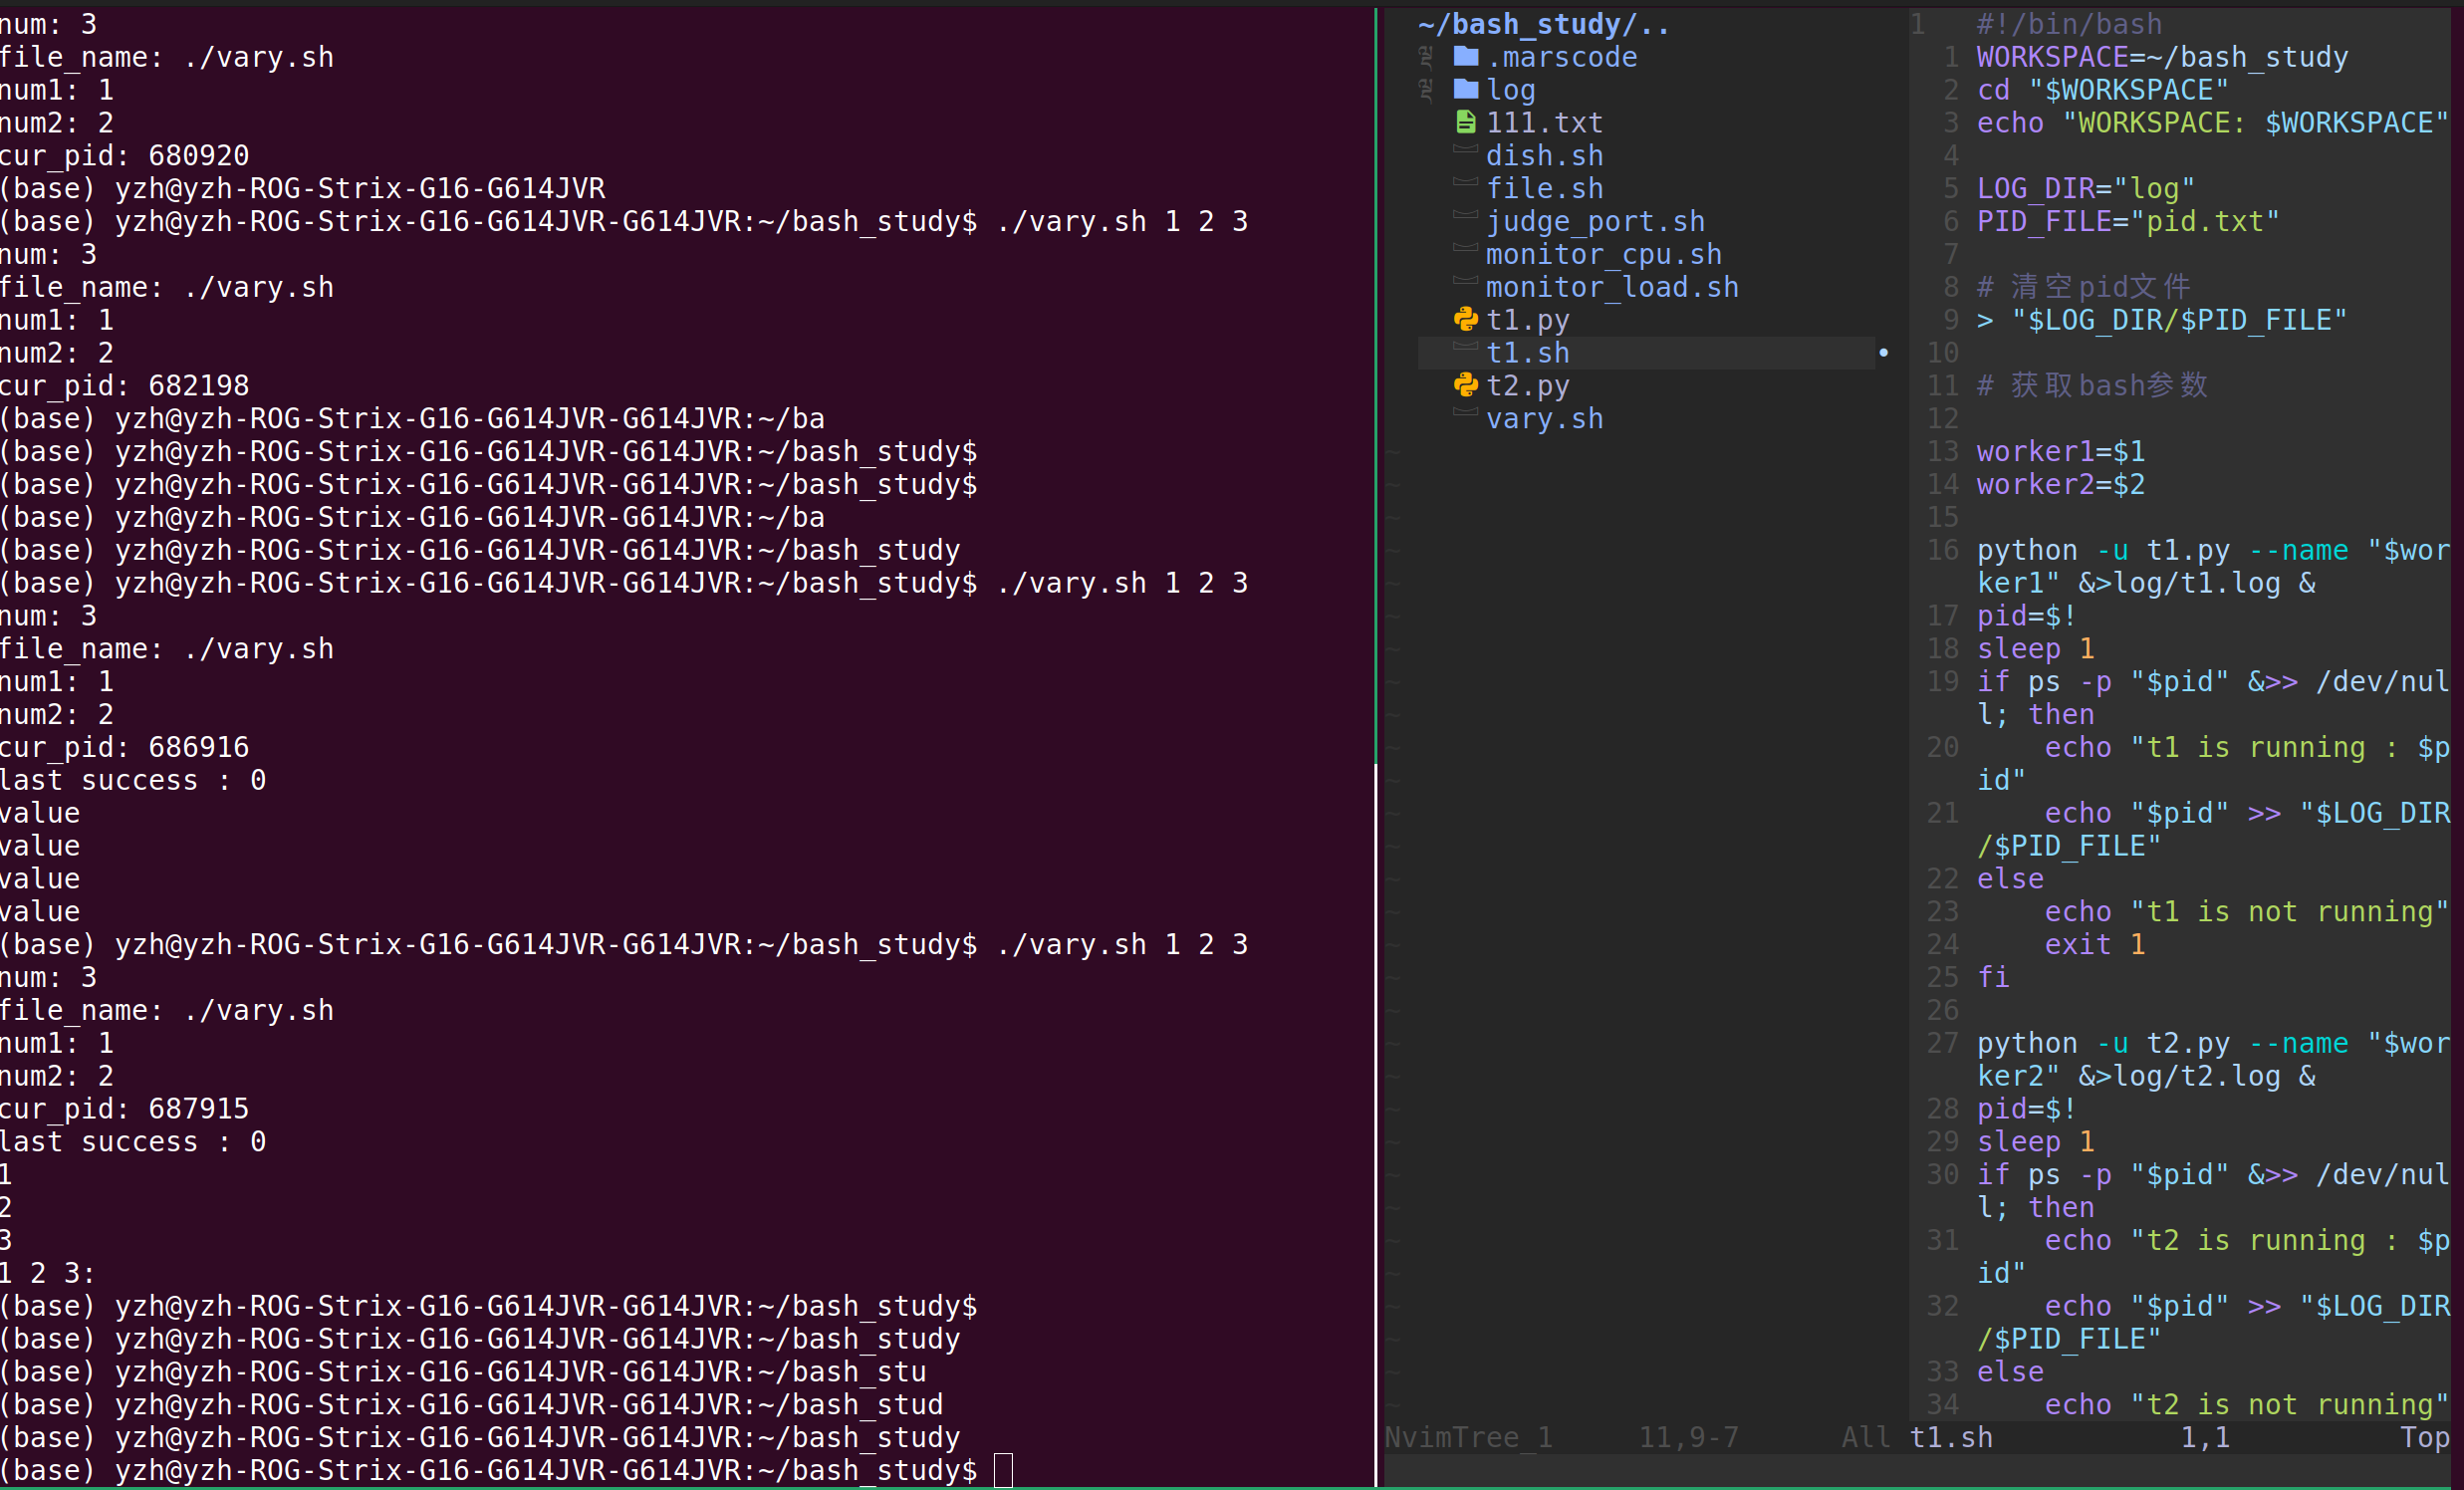The width and height of the screenshot is (2464, 1490).
Task: Click the t1.sh status line filename
Action: pos(1951,1437)
